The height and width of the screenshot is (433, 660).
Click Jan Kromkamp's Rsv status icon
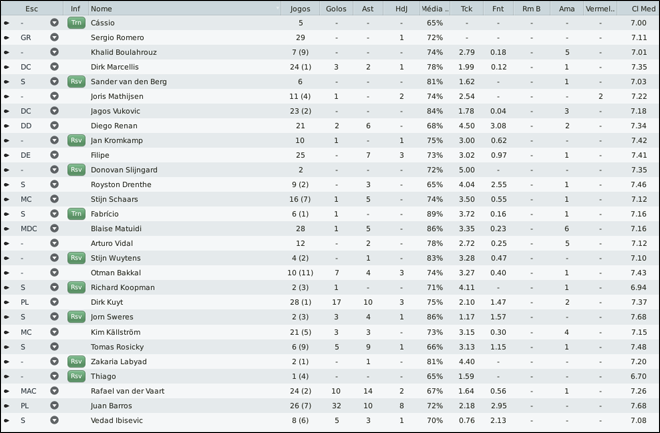[75, 140]
